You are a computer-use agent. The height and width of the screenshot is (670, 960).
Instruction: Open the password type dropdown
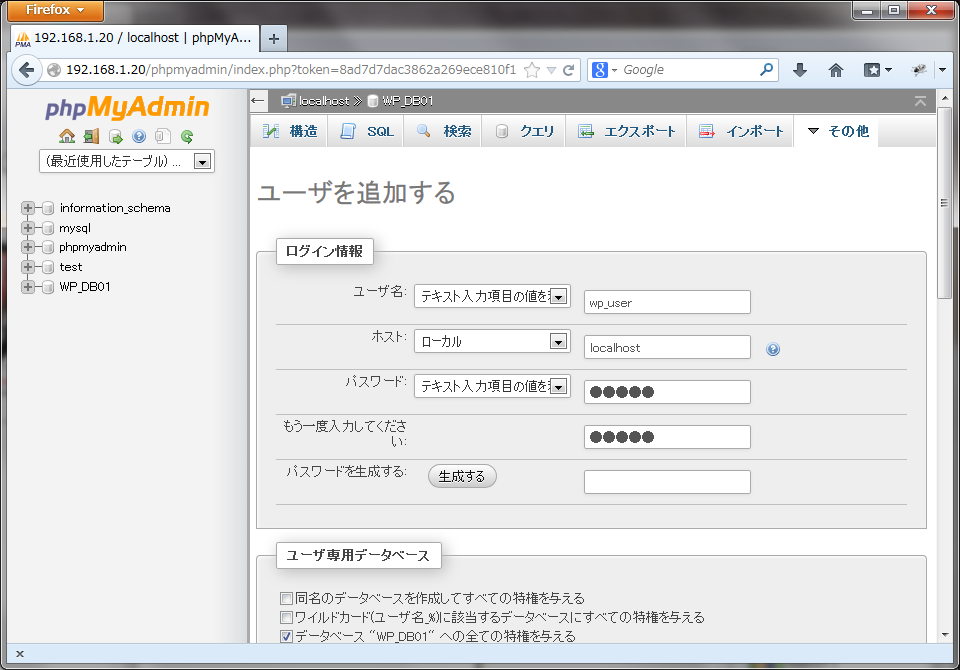click(492, 386)
